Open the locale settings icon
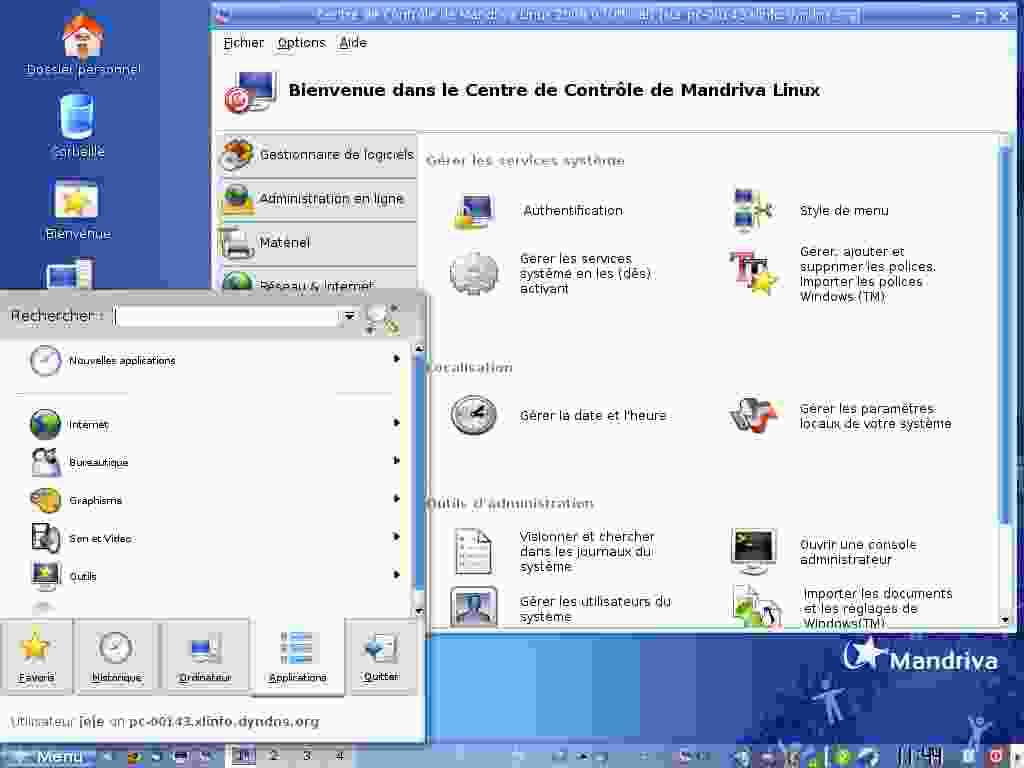 (x=754, y=415)
